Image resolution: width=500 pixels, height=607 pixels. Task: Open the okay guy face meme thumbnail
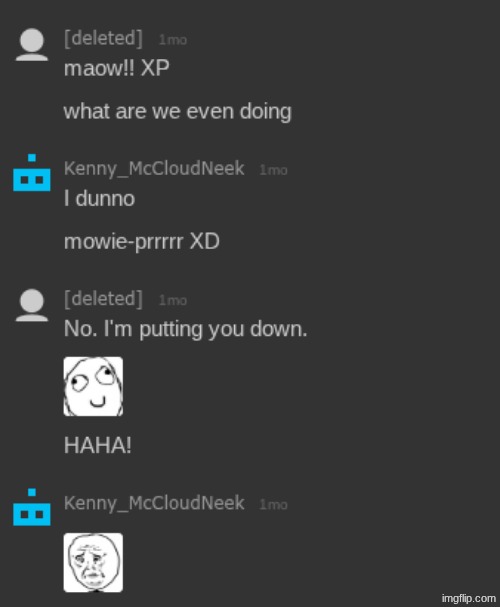click(x=93, y=562)
